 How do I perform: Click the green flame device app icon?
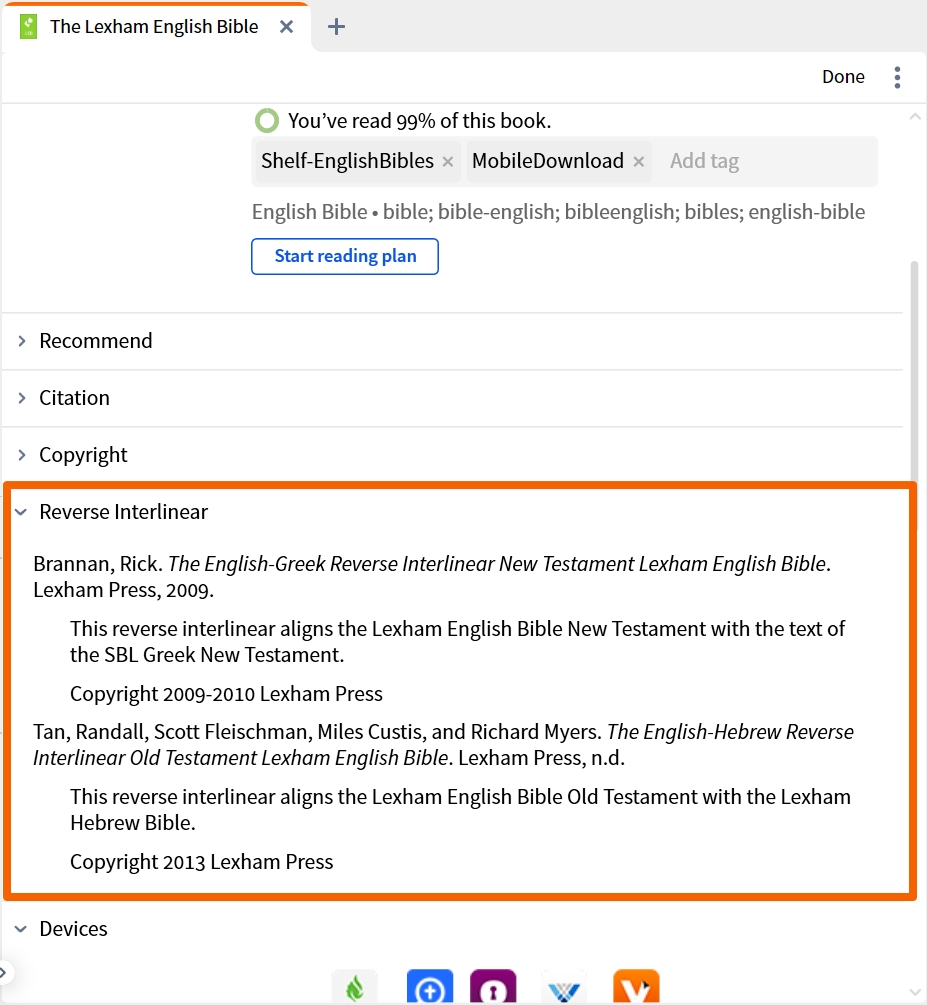click(355, 986)
